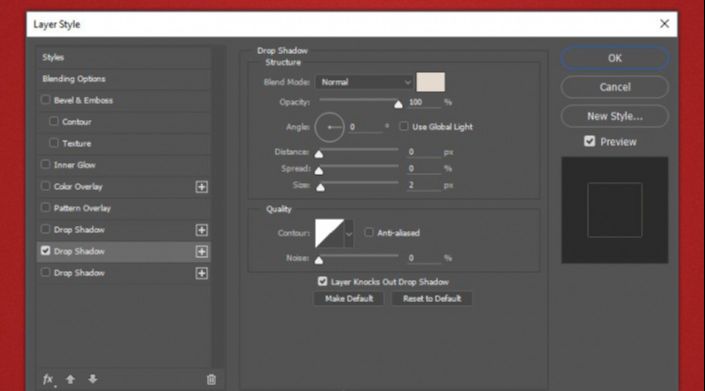Delete effect using trash icon
705x391 pixels.
pos(211,380)
